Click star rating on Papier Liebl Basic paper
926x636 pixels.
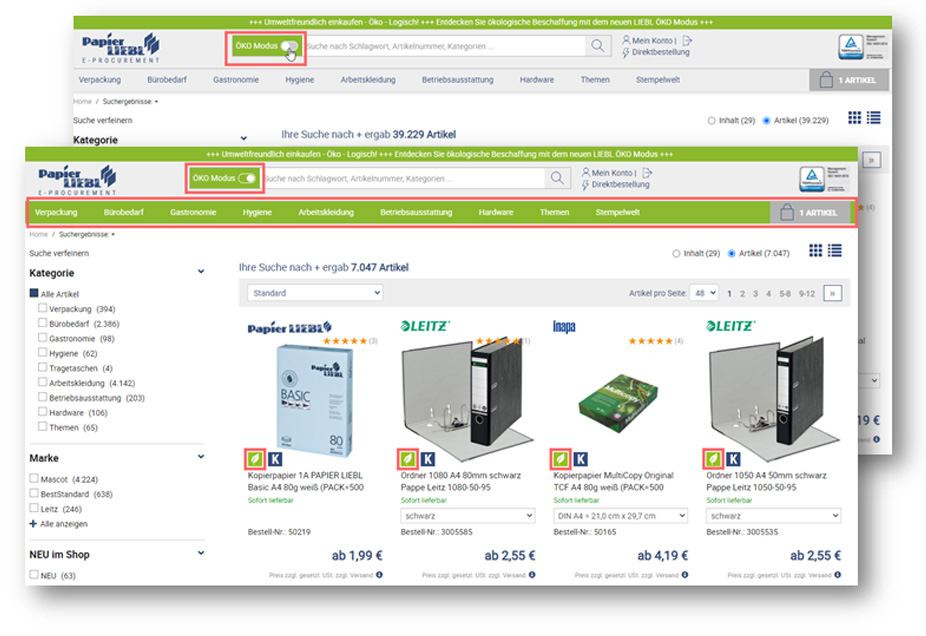click(345, 341)
